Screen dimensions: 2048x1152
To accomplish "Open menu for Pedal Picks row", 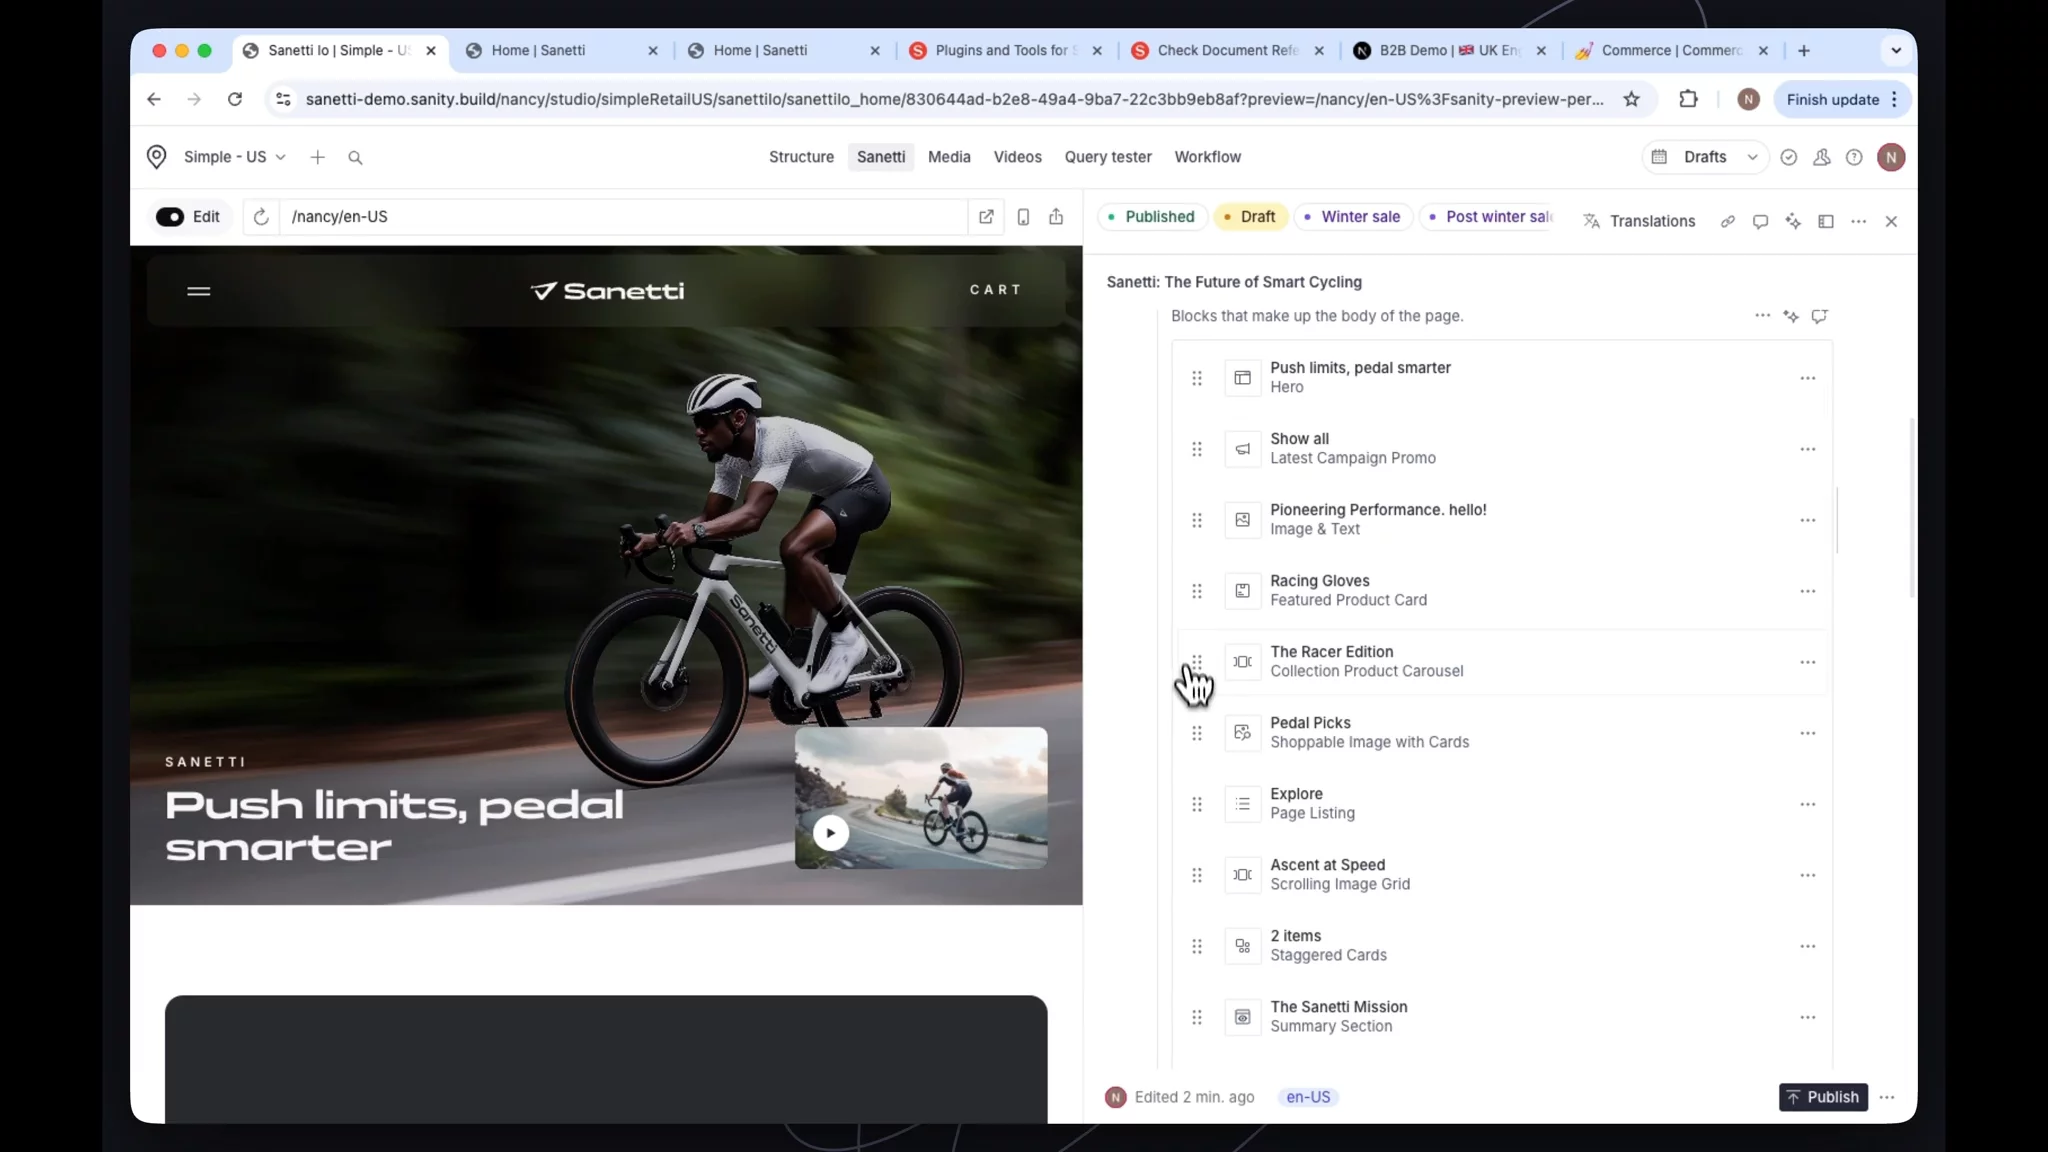I will pos(1807,733).
